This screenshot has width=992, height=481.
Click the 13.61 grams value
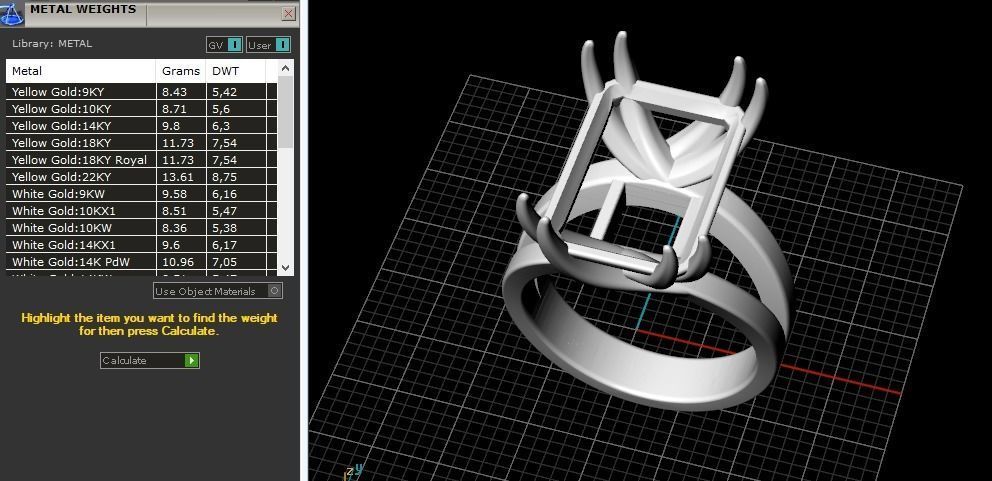point(178,177)
